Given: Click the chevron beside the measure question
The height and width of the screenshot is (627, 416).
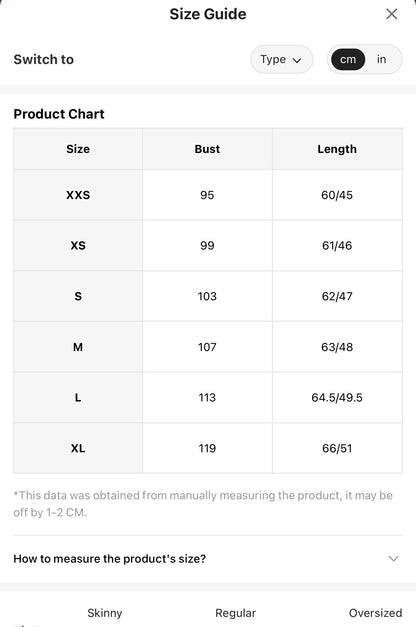Looking at the screenshot, I should (394, 558).
